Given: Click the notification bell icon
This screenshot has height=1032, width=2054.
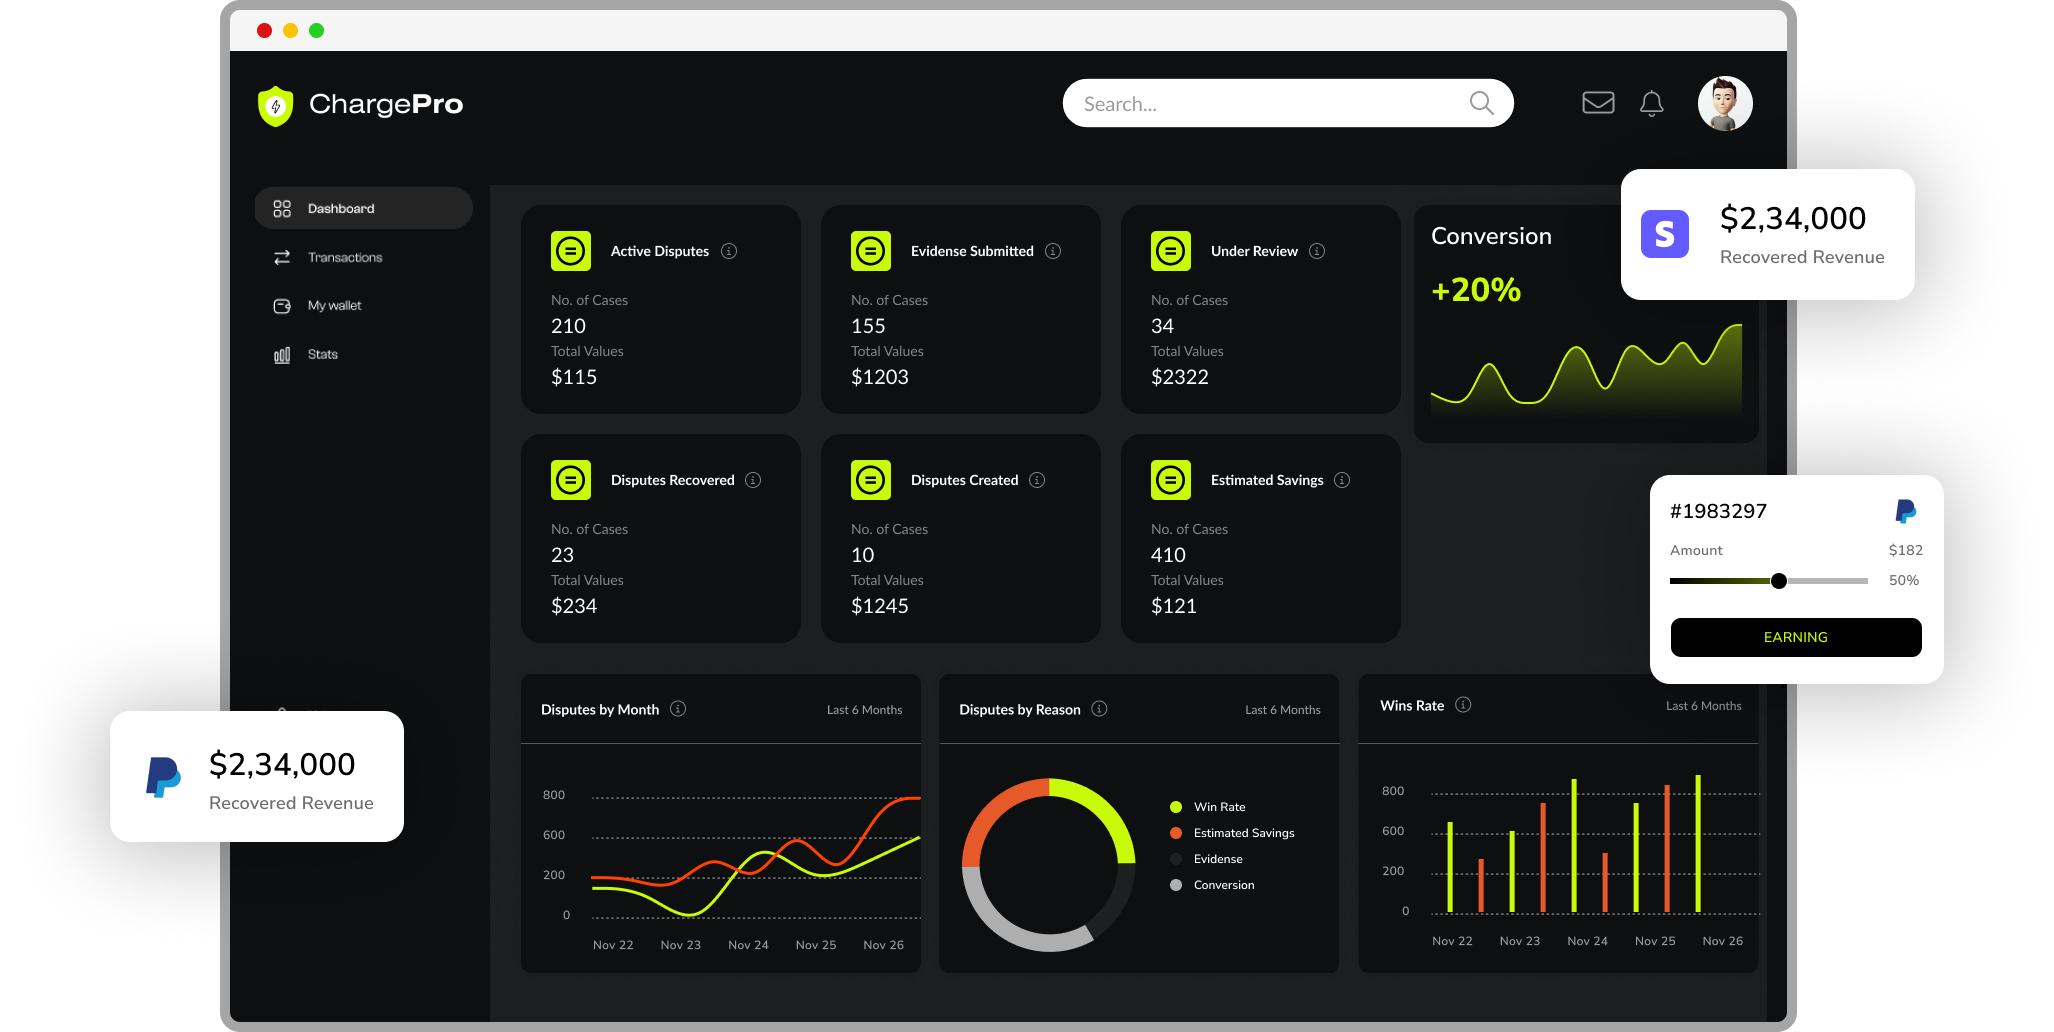Looking at the screenshot, I should click(x=1651, y=104).
